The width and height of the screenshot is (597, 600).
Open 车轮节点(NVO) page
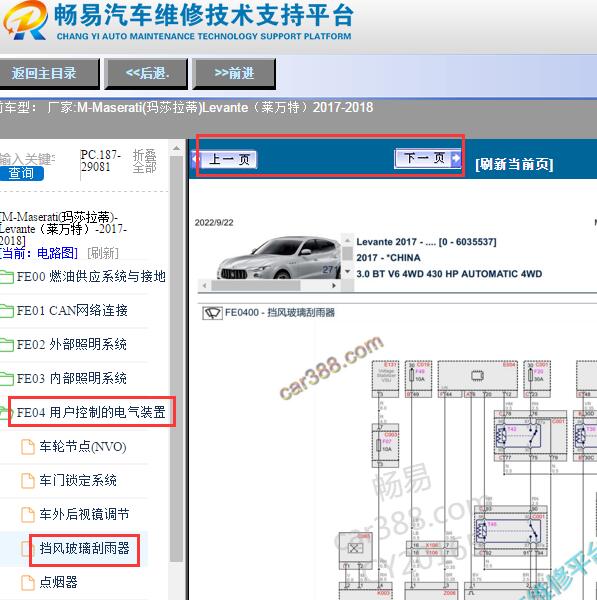pos(83,446)
